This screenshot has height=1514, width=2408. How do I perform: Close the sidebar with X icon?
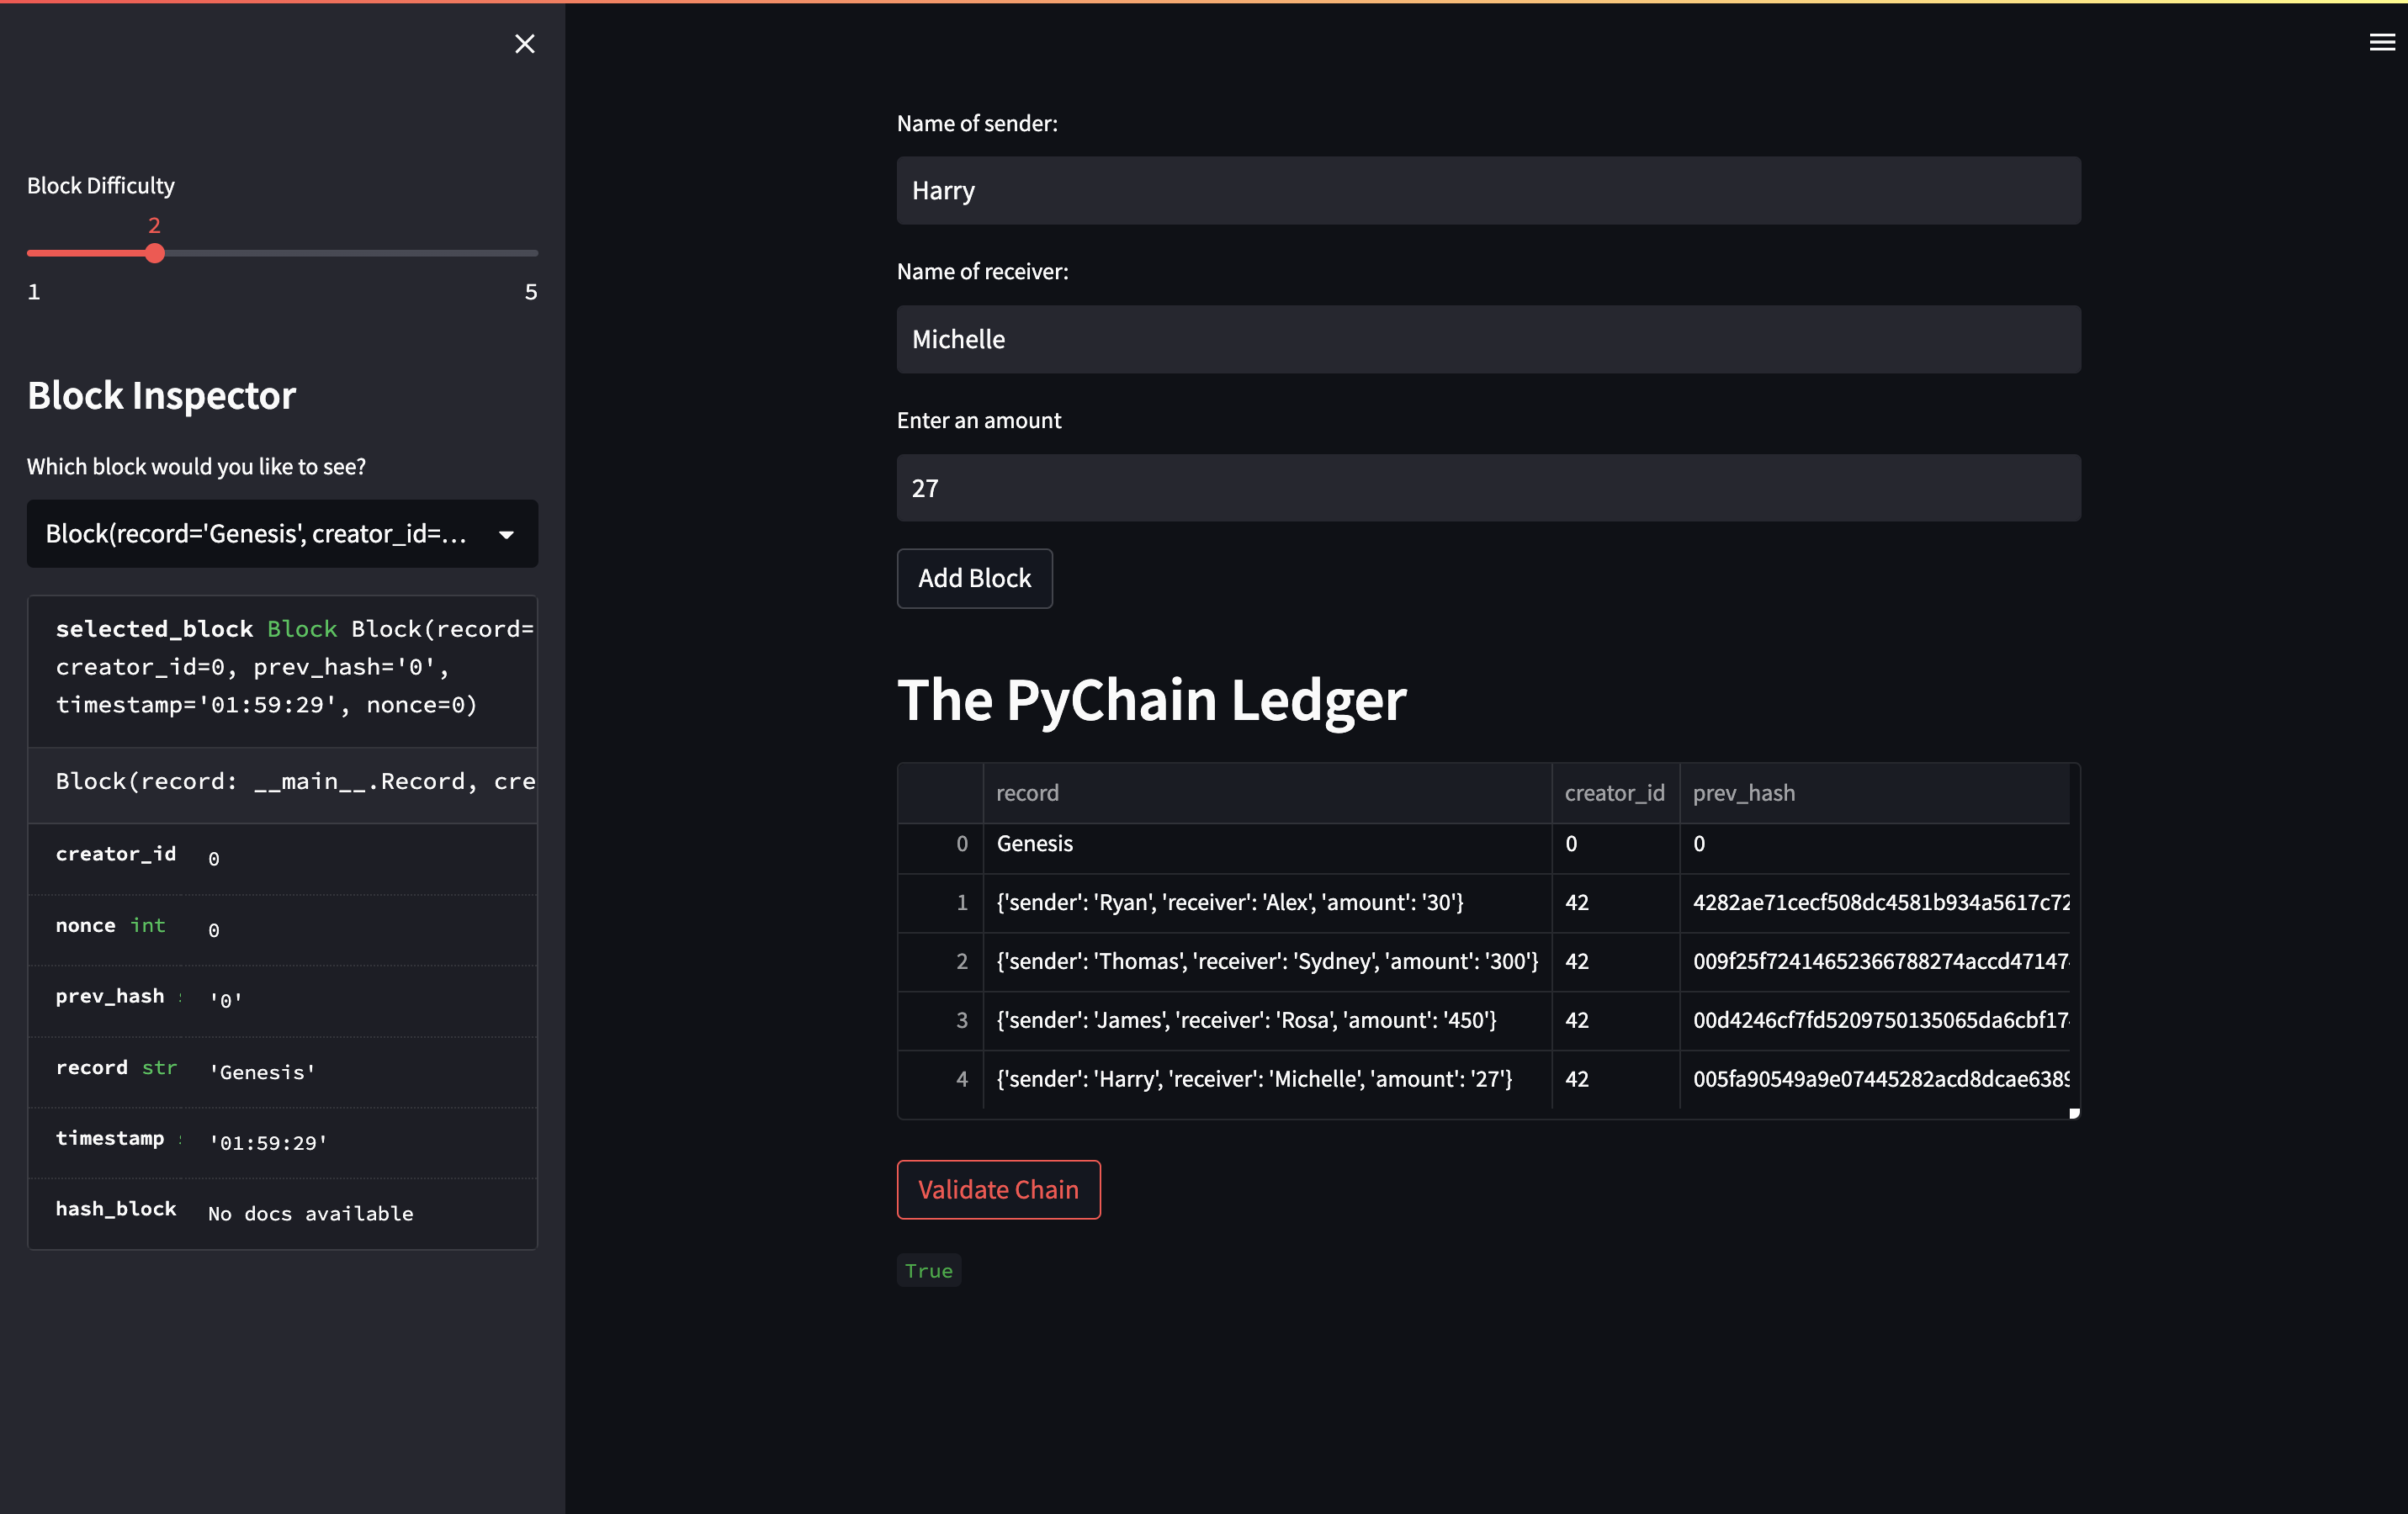click(524, 44)
